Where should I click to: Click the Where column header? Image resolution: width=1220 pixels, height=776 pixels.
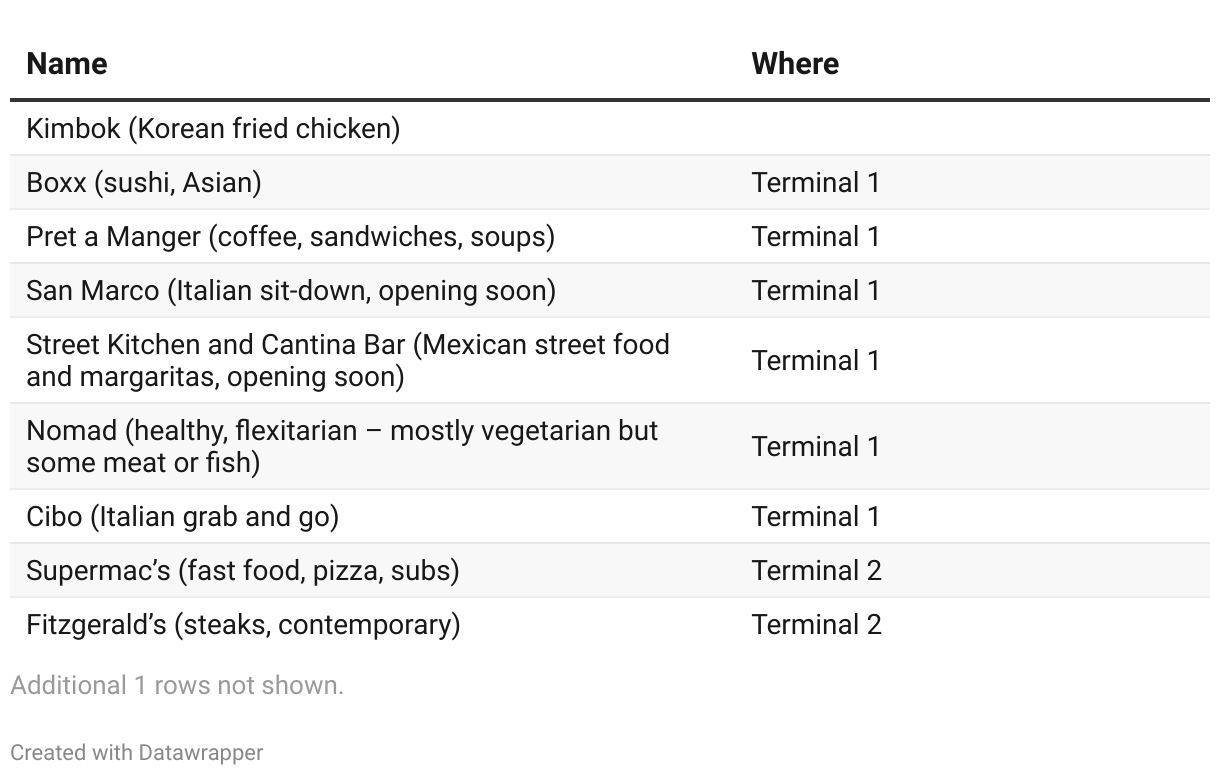coord(795,64)
